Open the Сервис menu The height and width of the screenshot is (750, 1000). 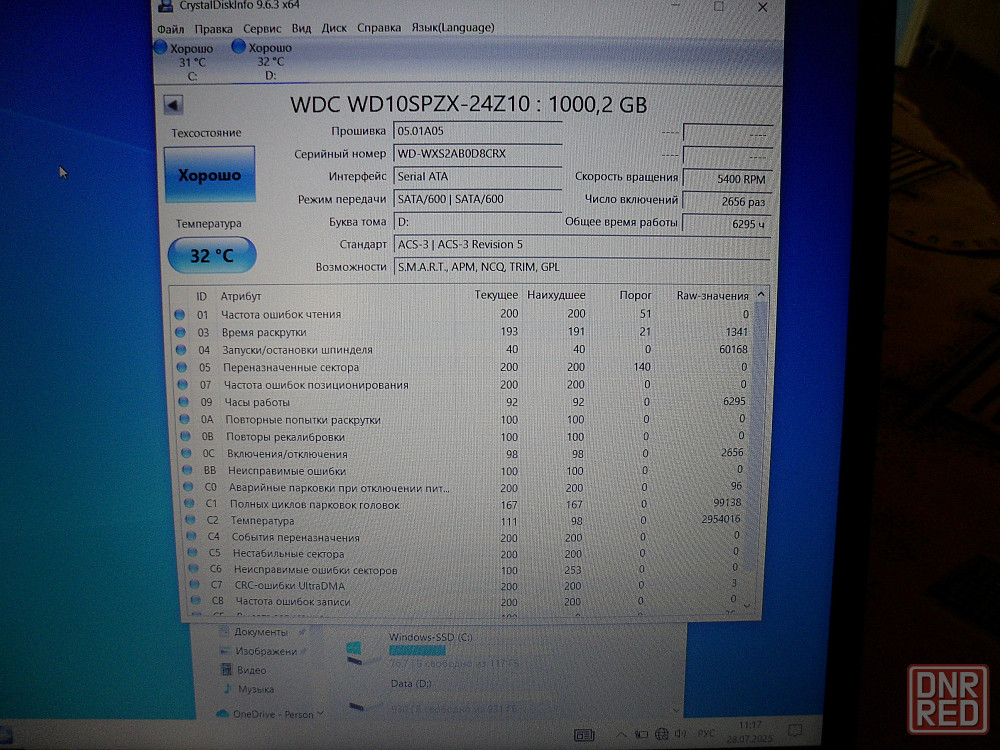[x=262, y=29]
